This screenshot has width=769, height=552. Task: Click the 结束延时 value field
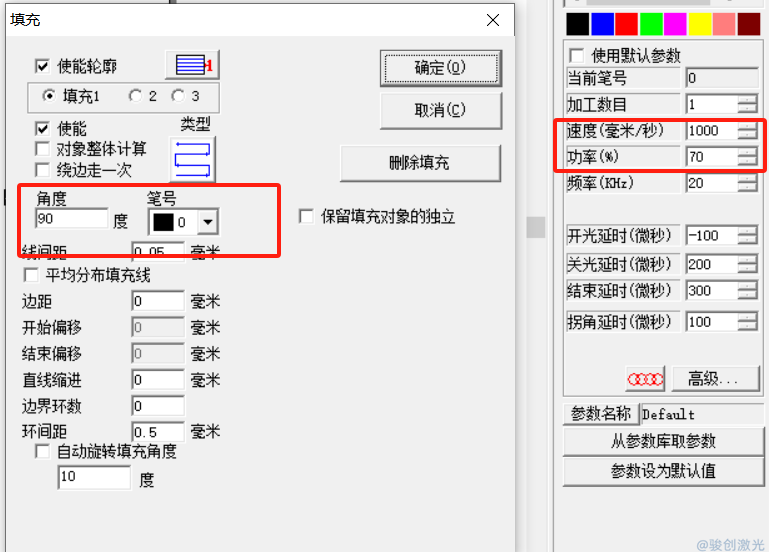pyautogui.click(x=712, y=291)
